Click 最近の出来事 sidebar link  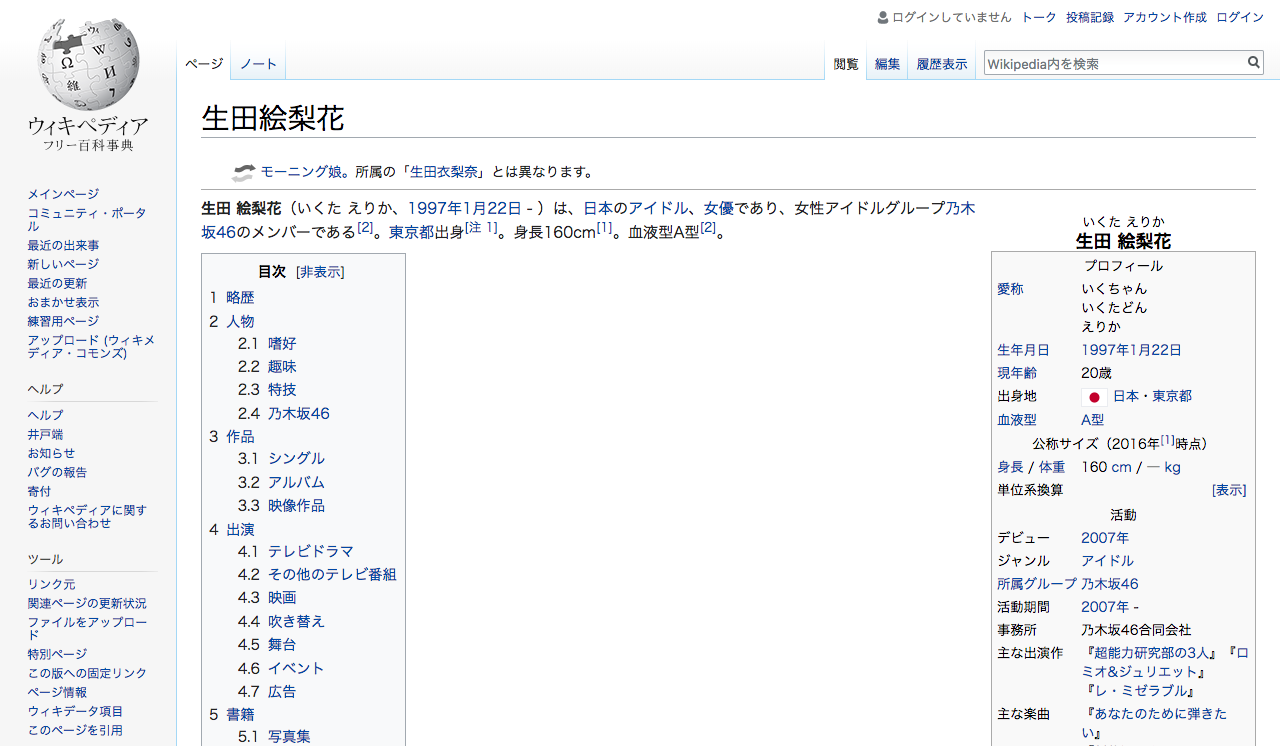click(63, 245)
